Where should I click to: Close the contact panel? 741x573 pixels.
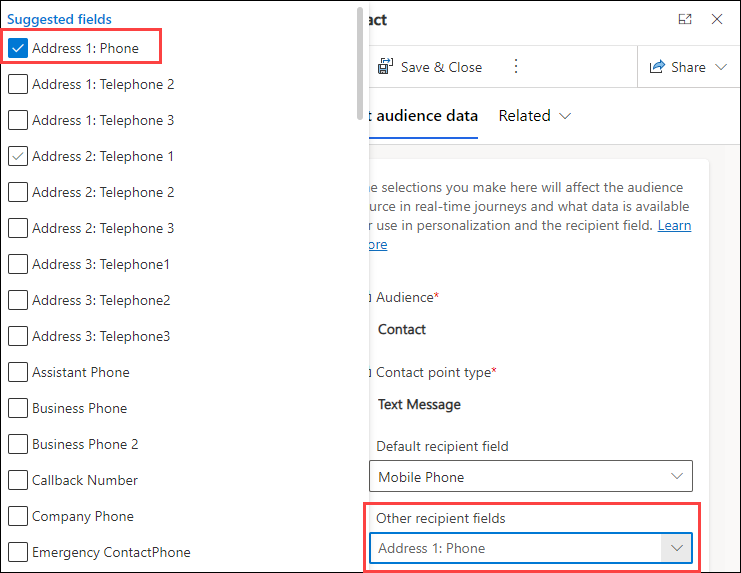coord(717,19)
